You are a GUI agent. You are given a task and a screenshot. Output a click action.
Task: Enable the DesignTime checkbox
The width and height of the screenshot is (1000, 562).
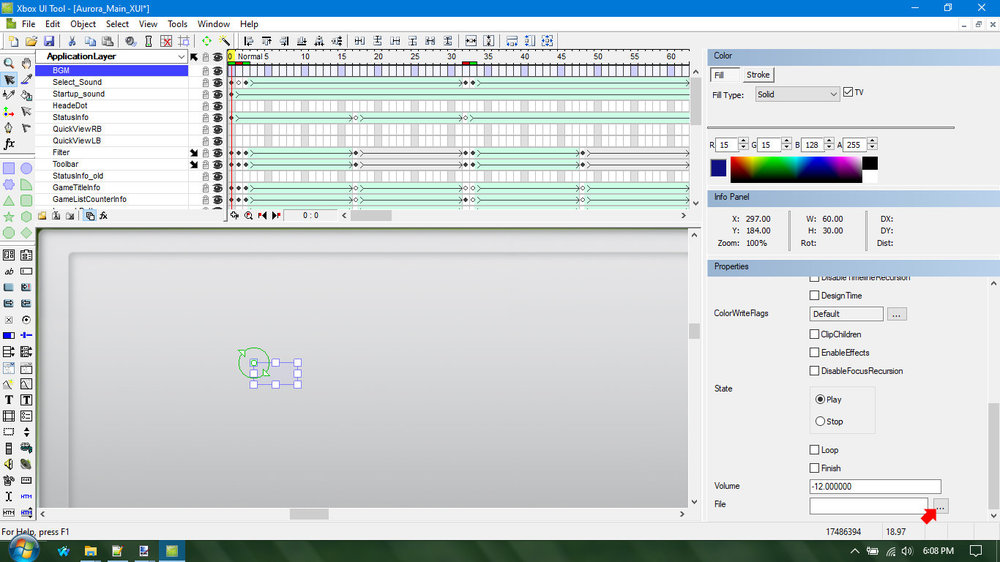(x=814, y=295)
